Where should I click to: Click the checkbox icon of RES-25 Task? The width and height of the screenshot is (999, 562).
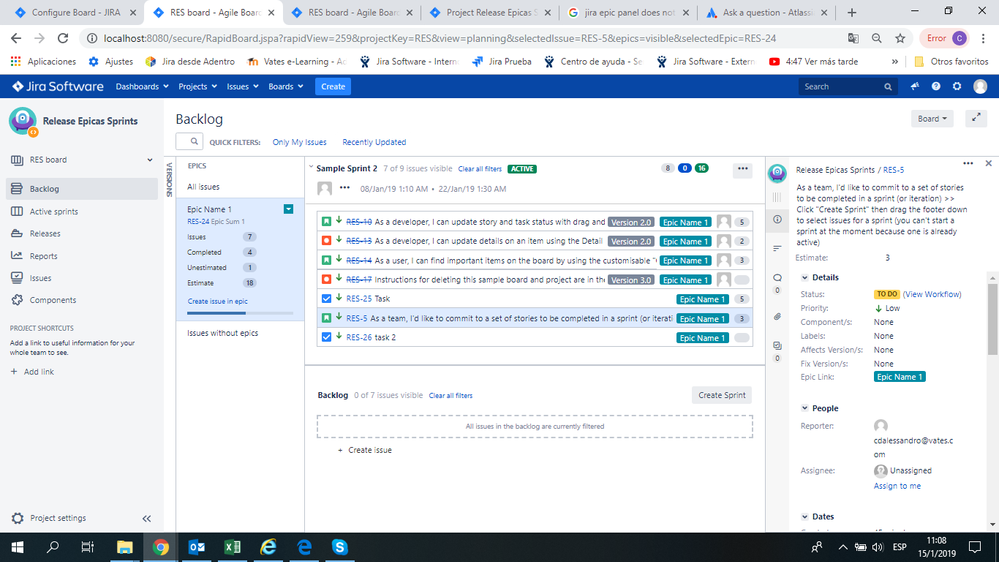pyautogui.click(x=326, y=298)
